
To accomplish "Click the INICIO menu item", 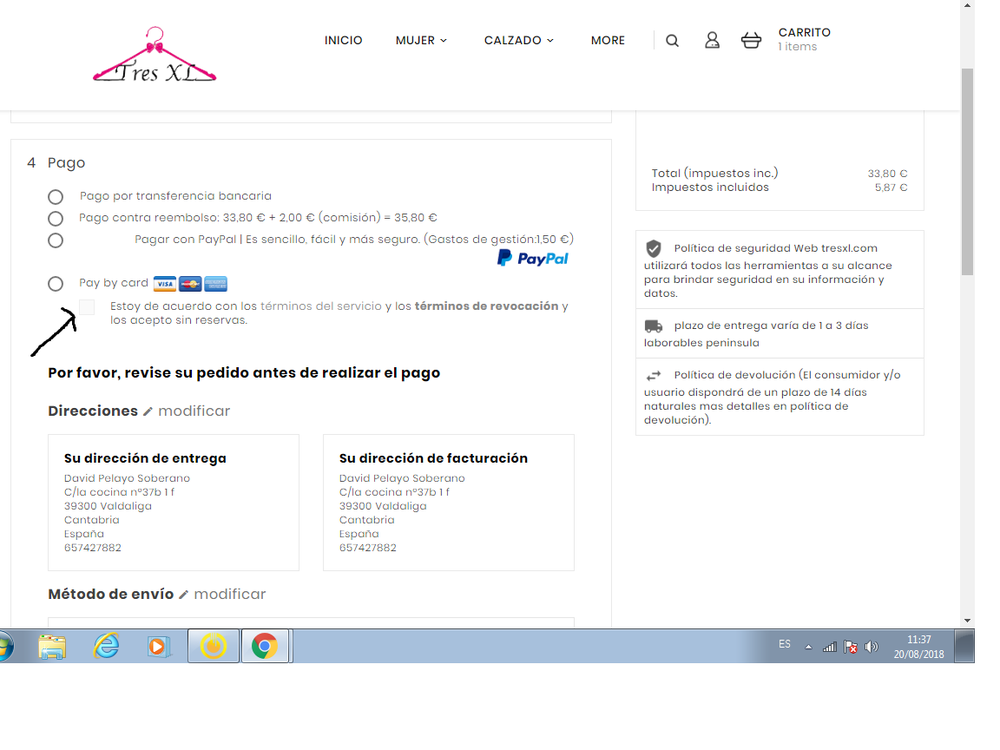I will (x=343, y=40).
